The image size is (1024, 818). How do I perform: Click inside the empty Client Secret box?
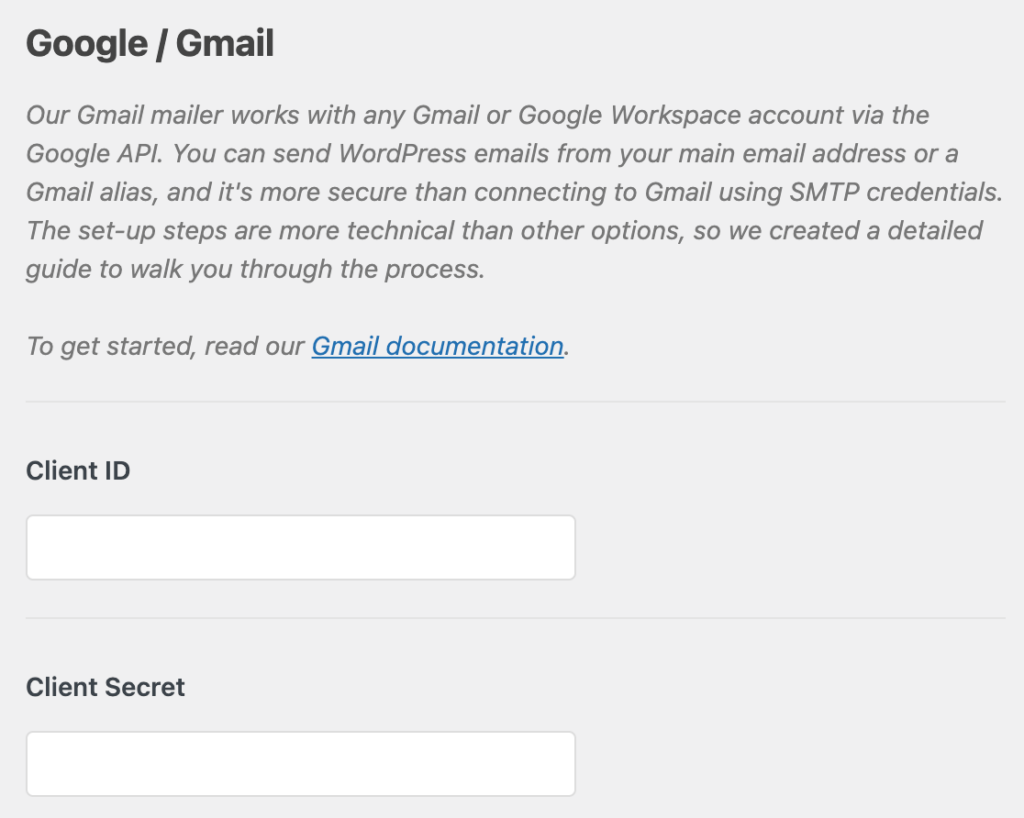point(300,763)
